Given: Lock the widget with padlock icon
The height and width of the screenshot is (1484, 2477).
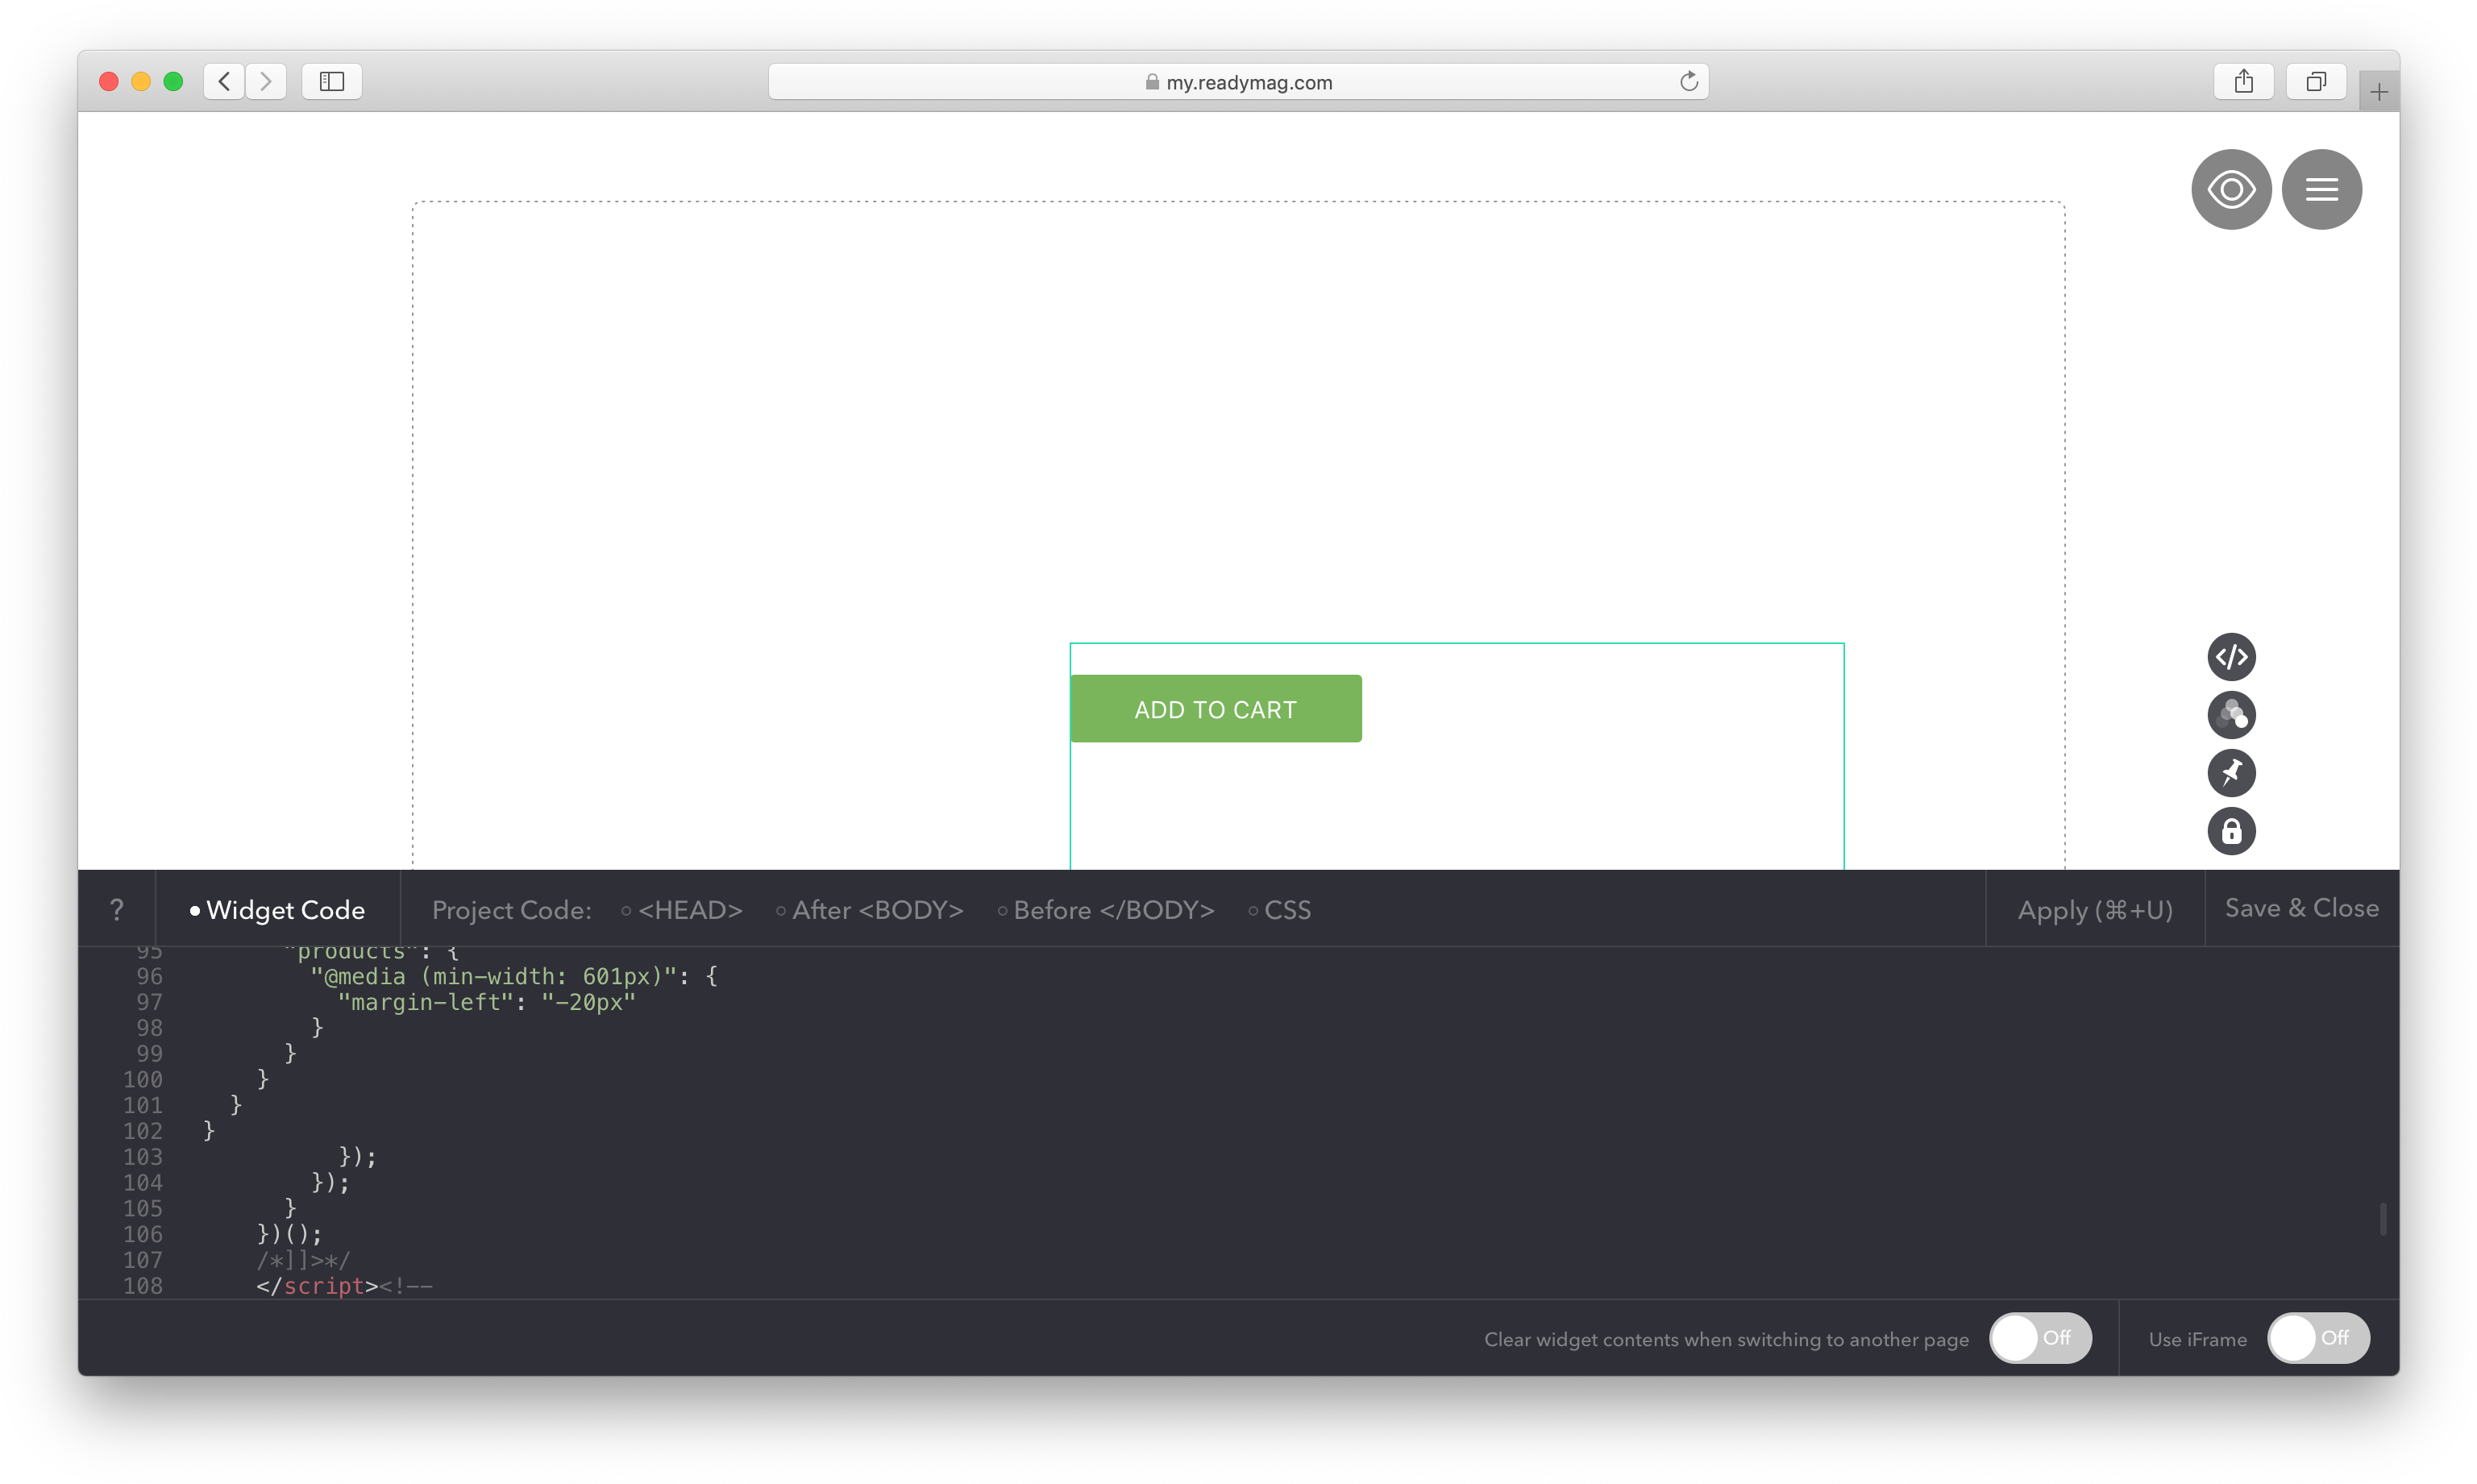Looking at the screenshot, I should coord(2230,831).
